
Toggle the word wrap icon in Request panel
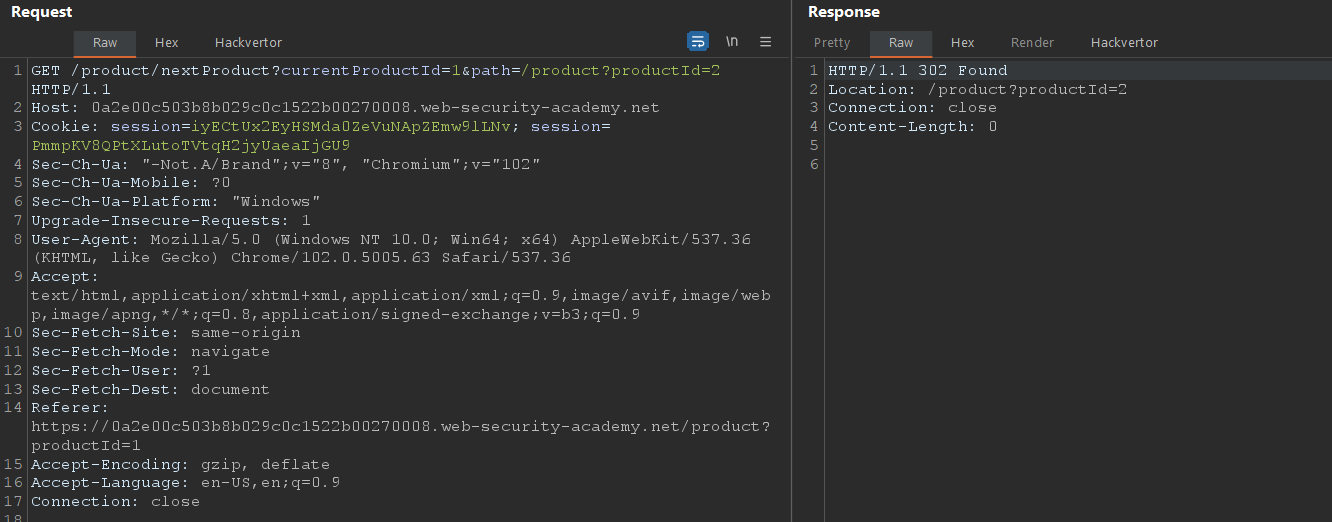click(698, 41)
